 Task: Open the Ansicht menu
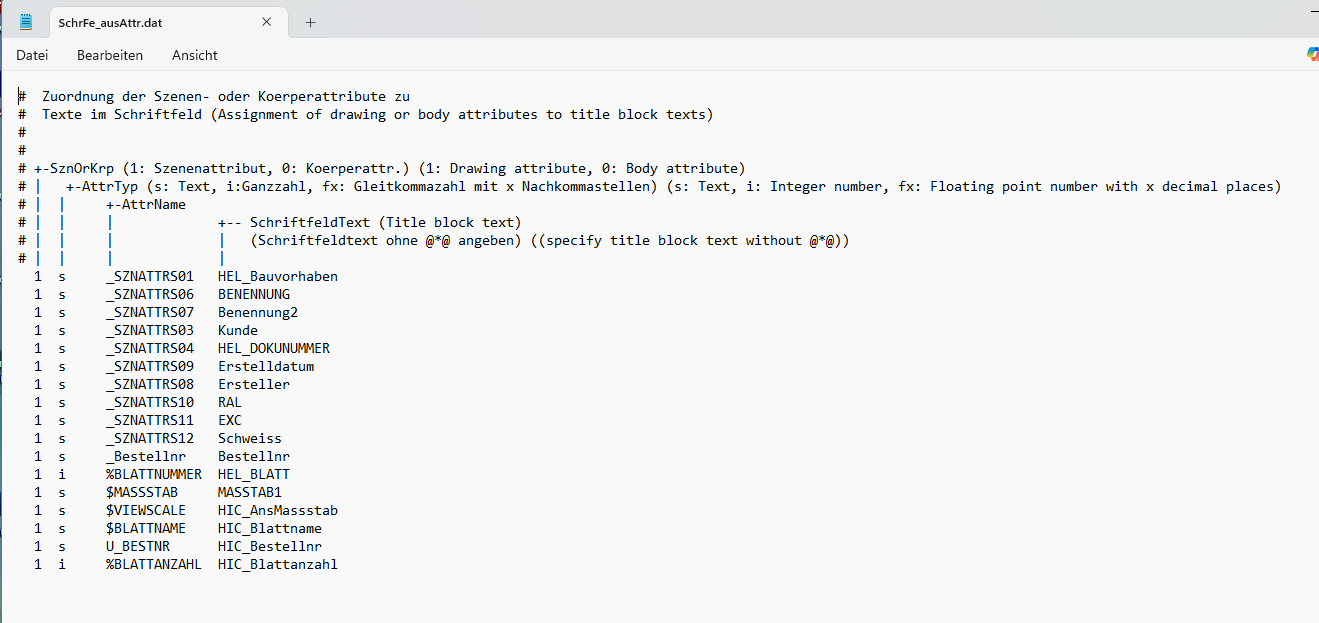click(x=194, y=55)
